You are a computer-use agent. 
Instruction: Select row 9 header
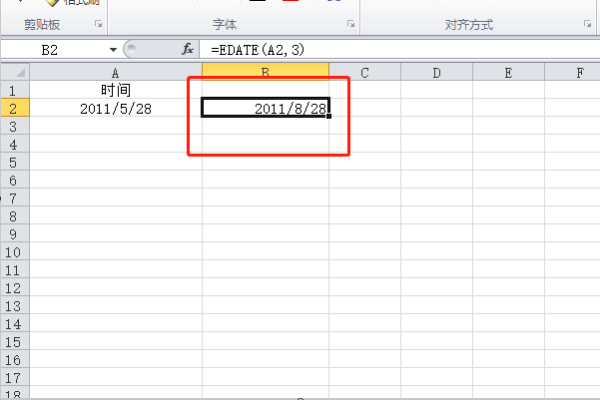[15, 233]
